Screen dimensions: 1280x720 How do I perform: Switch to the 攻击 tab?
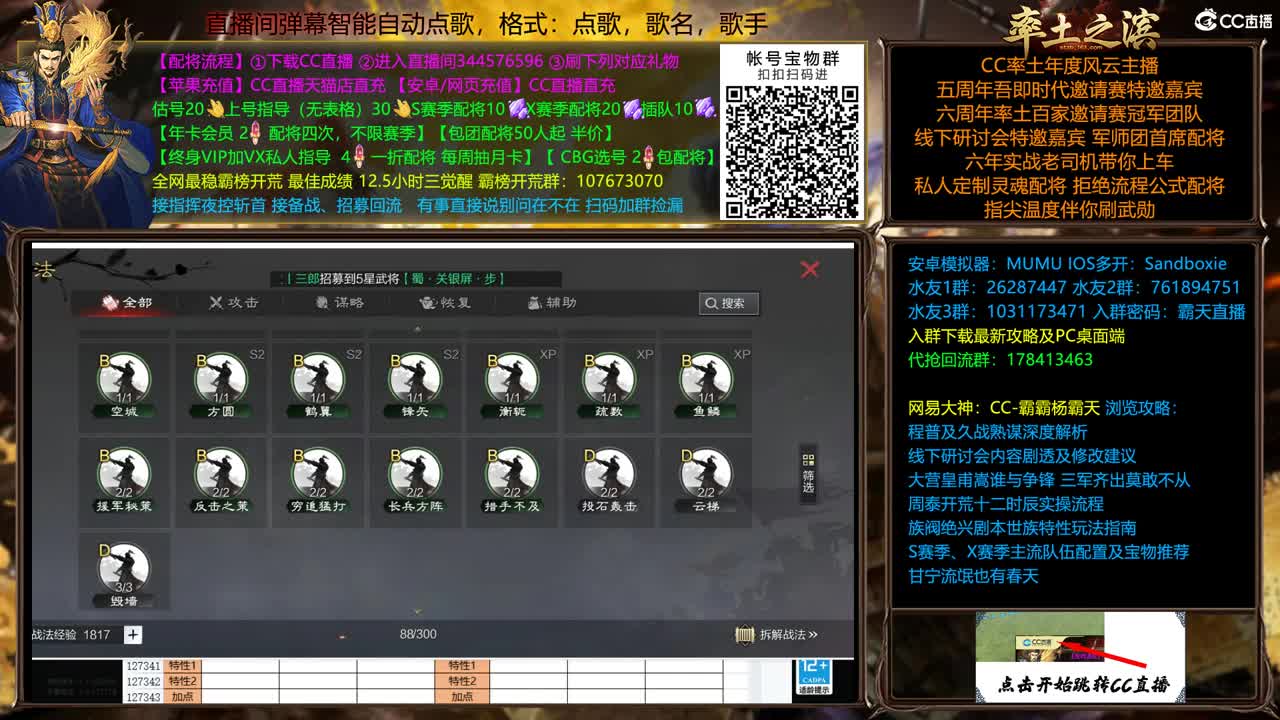(234, 303)
